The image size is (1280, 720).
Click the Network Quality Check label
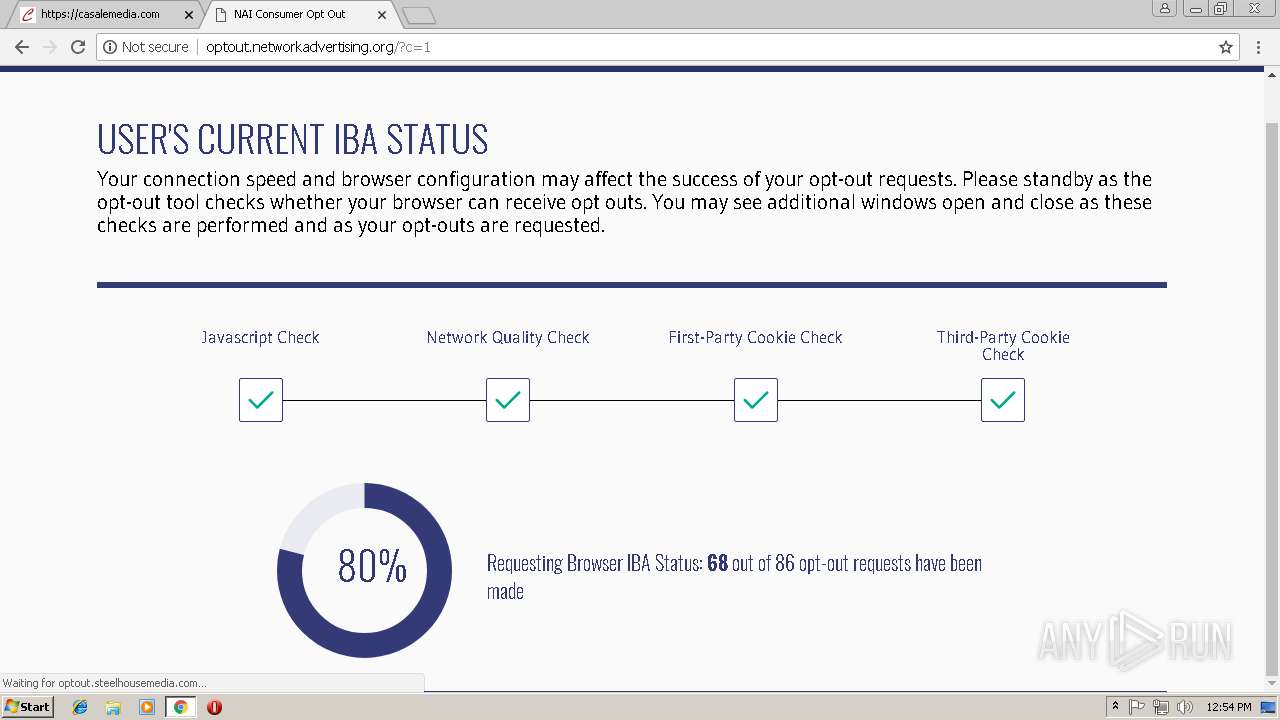tap(508, 337)
